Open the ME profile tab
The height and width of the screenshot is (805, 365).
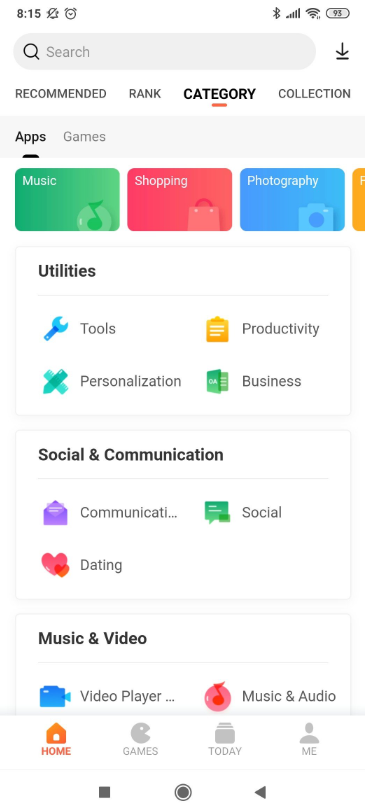coord(309,739)
